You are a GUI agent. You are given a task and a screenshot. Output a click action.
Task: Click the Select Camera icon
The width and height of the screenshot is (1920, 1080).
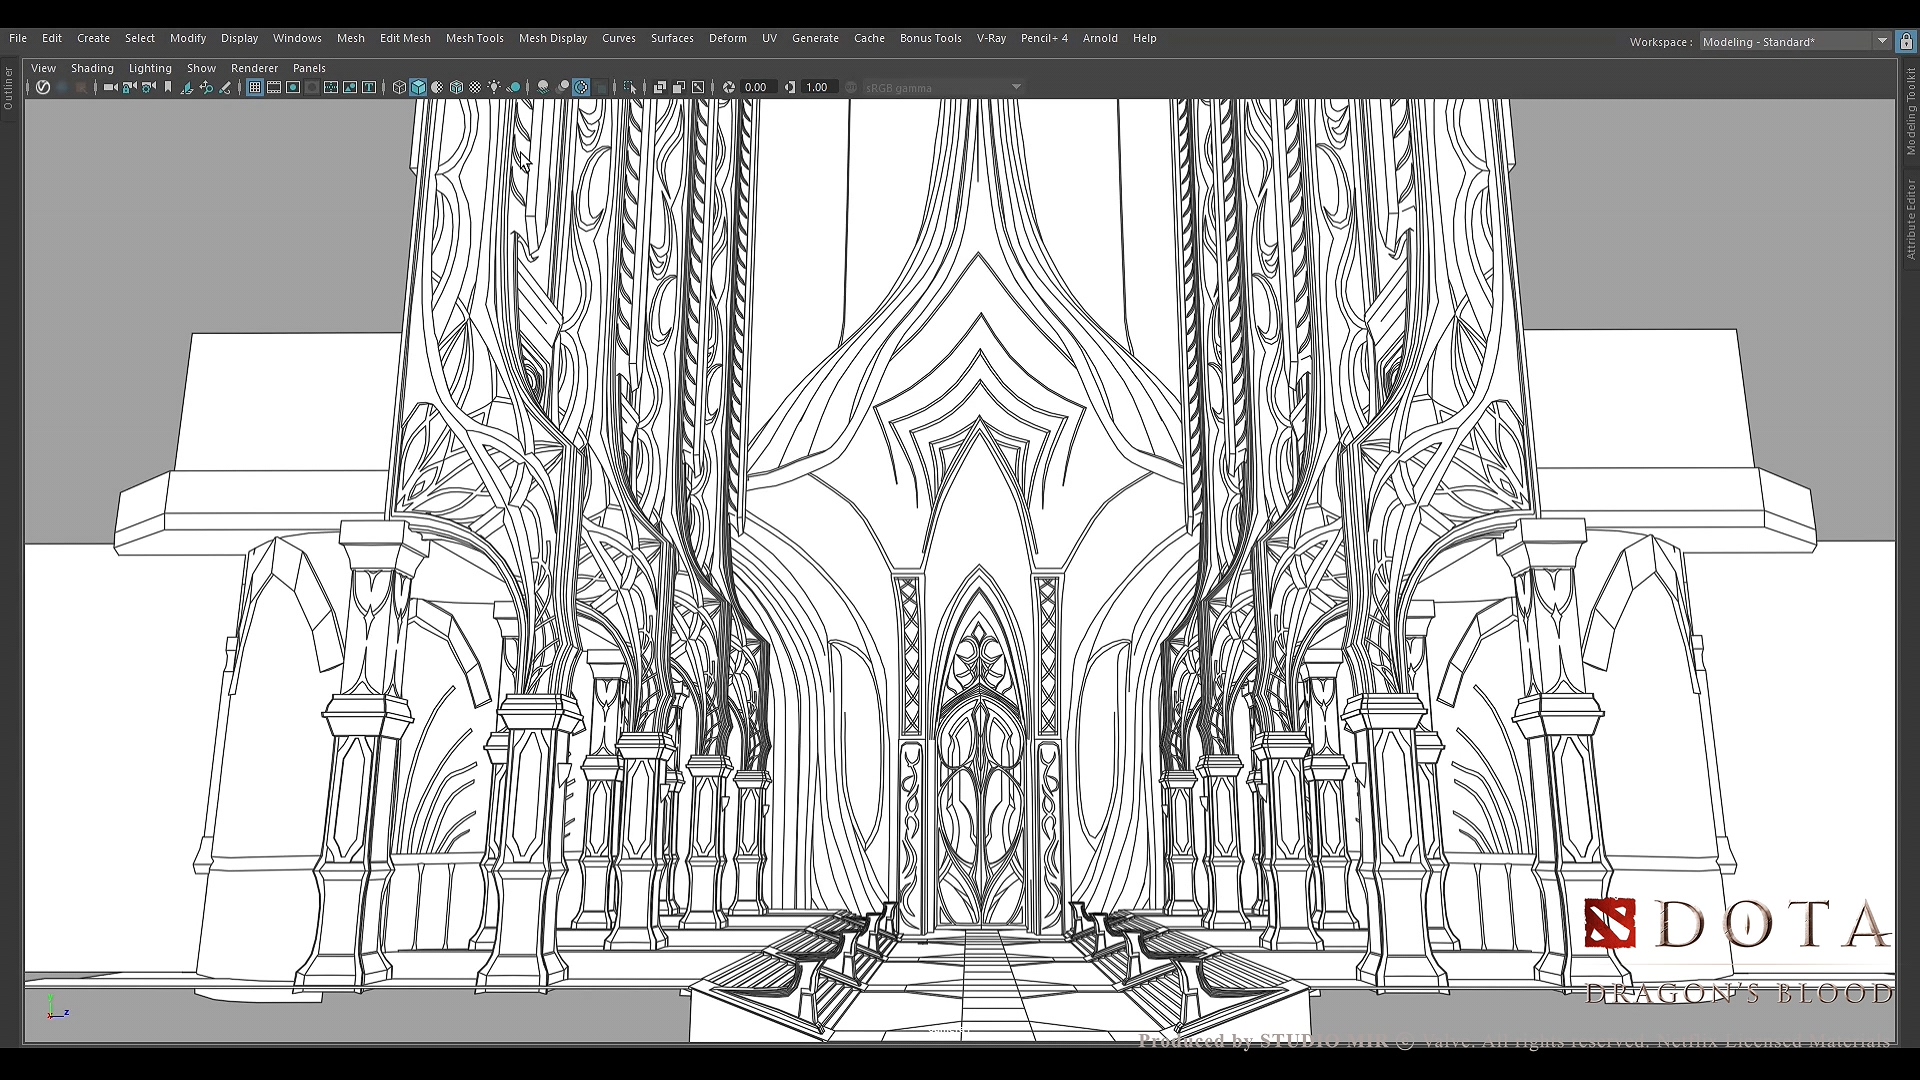click(x=111, y=87)
